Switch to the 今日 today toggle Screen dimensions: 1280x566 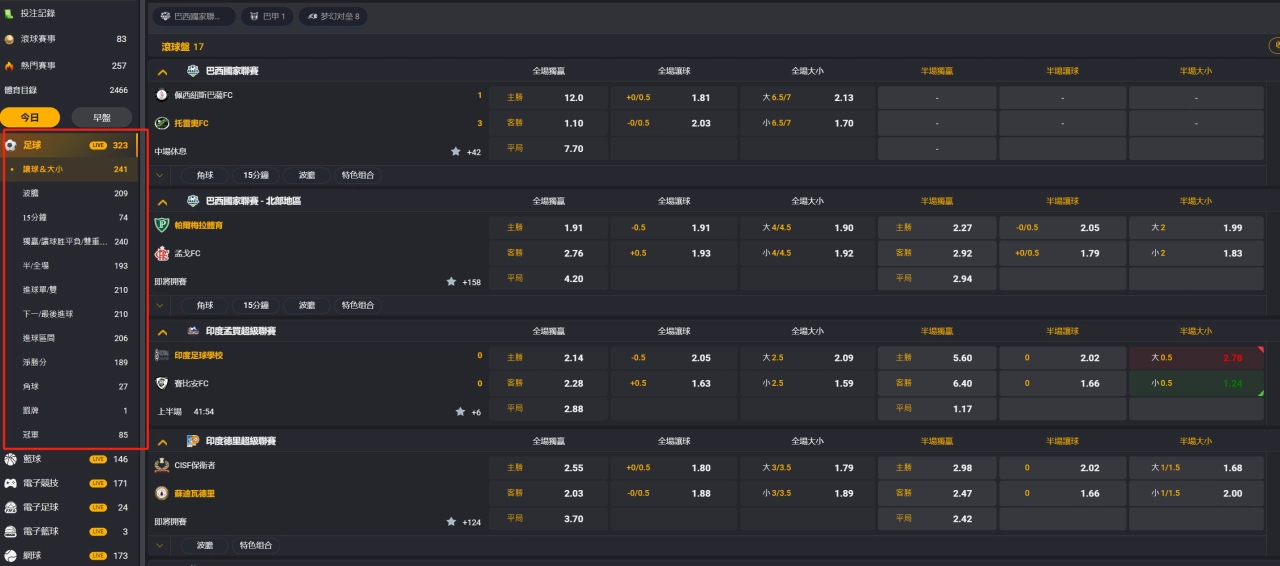(x=30, y=117)
